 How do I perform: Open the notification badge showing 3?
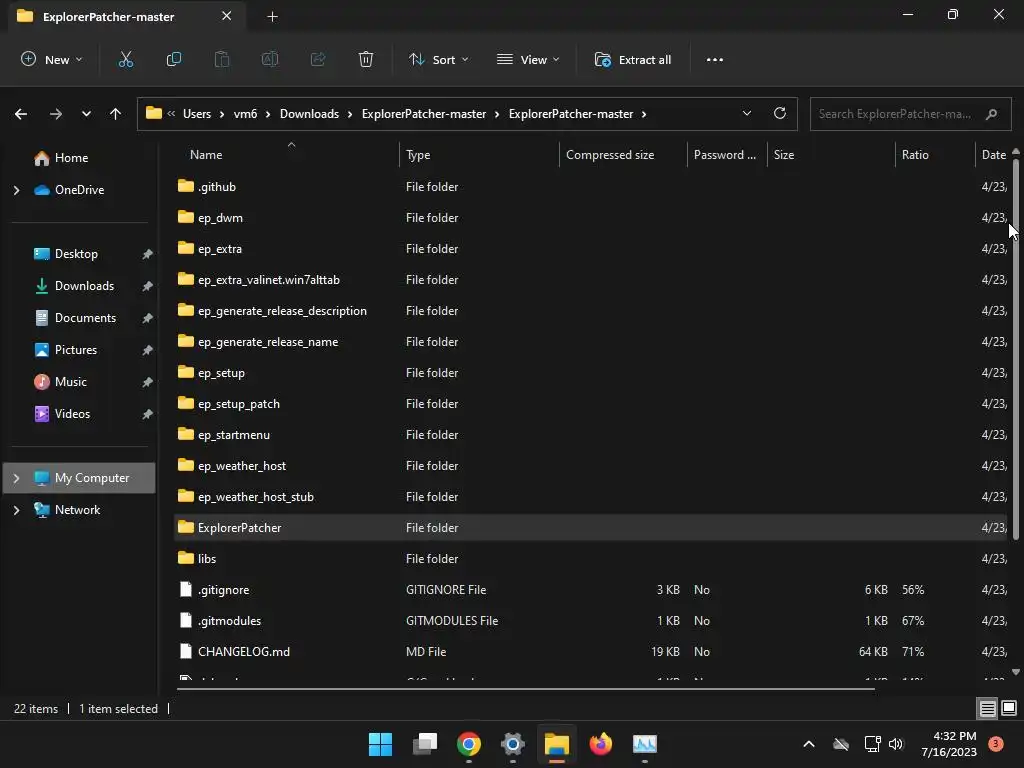click(996, 744)
